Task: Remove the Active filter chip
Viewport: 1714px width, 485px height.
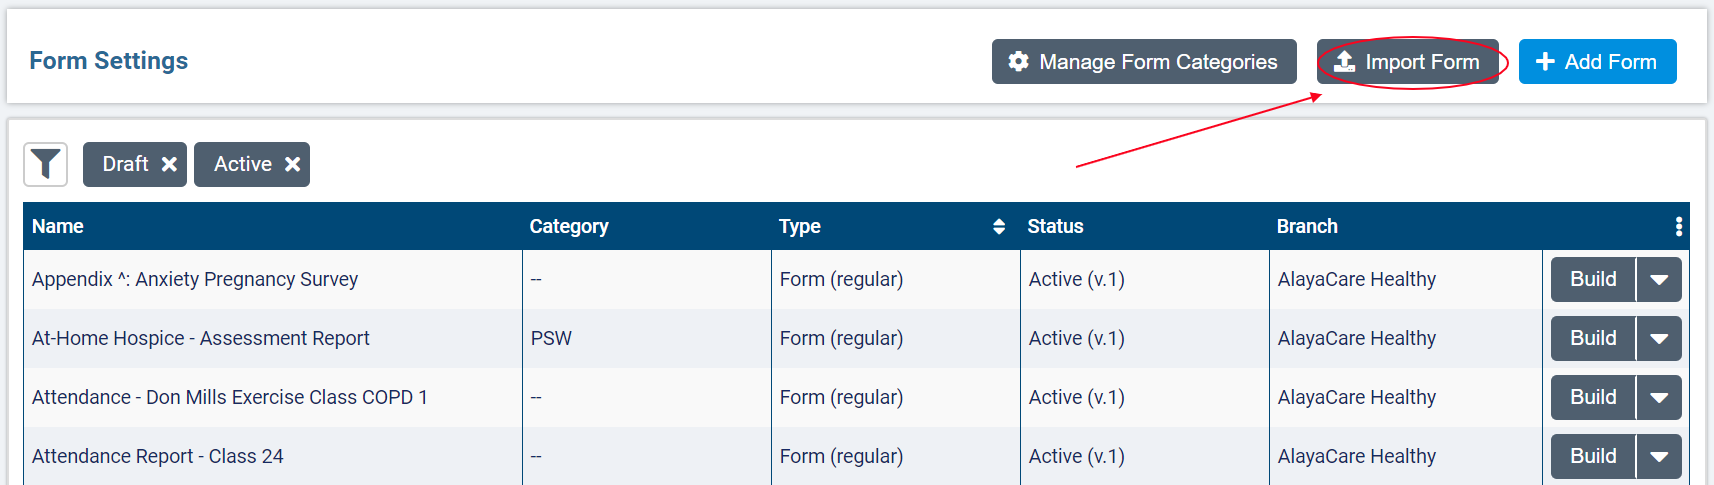Action: [292, 164]
